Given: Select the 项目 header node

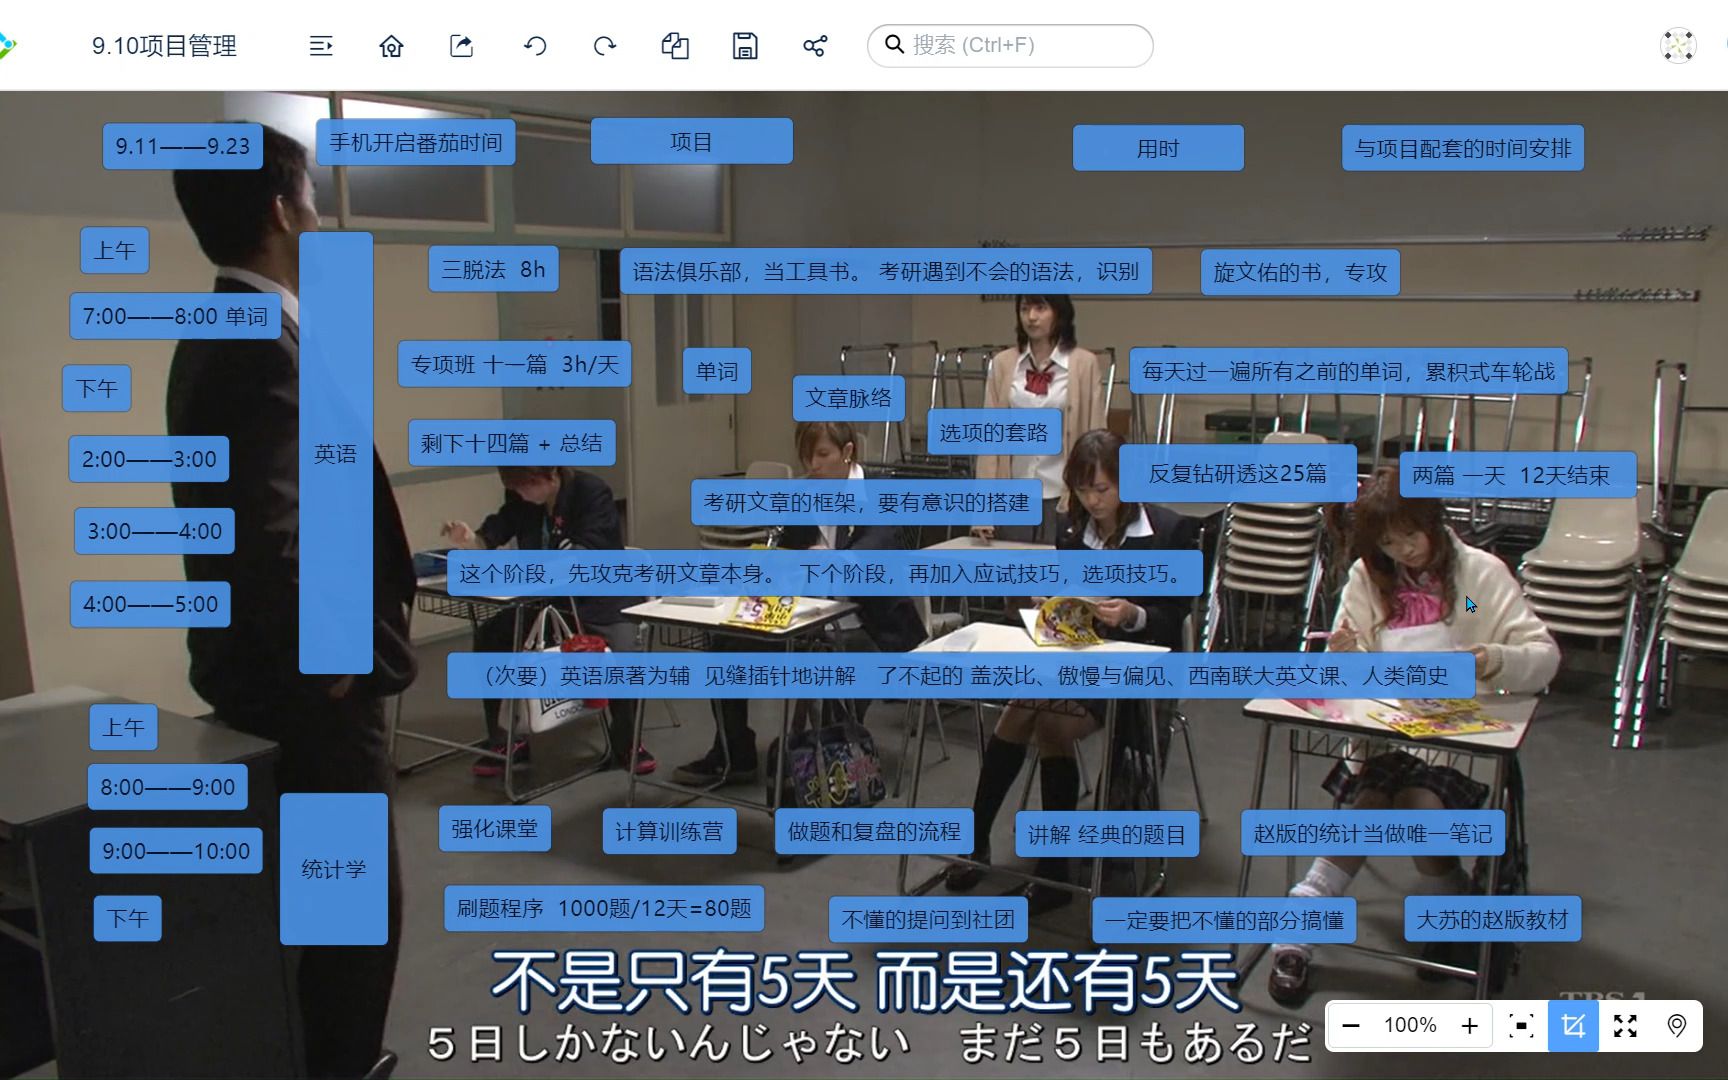Looking at the screenshot, I should point(691,141).
